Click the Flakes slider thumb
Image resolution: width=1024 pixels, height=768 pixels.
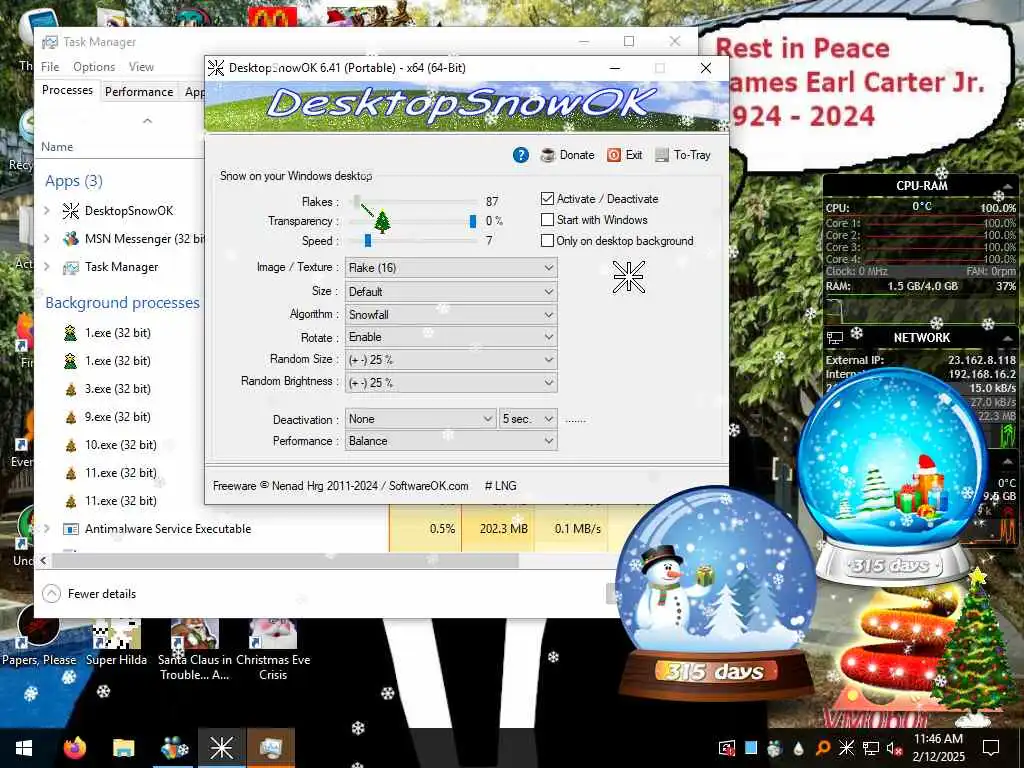click(x=357, y=201)
